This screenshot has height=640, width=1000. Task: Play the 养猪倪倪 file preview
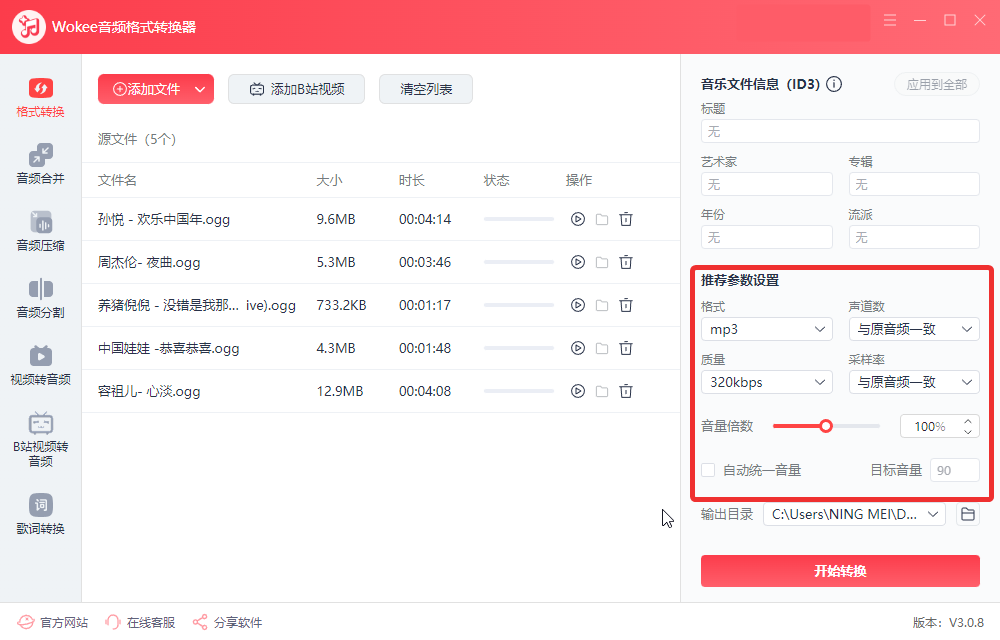pos(578,305)
